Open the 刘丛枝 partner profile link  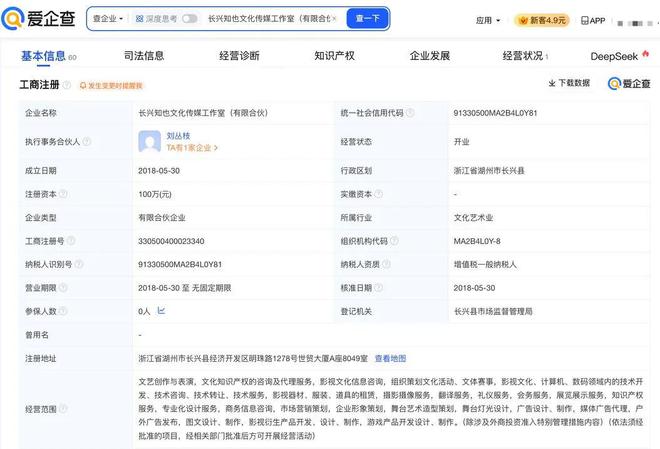point(178,135)
